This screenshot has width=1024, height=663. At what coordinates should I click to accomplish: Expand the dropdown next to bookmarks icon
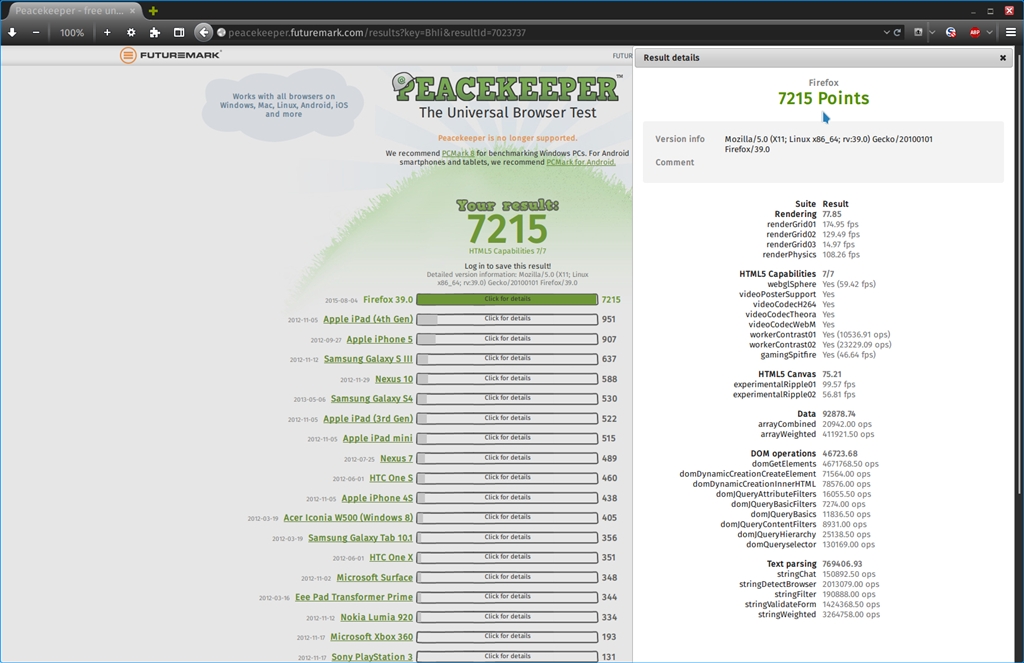click(932, 32)
